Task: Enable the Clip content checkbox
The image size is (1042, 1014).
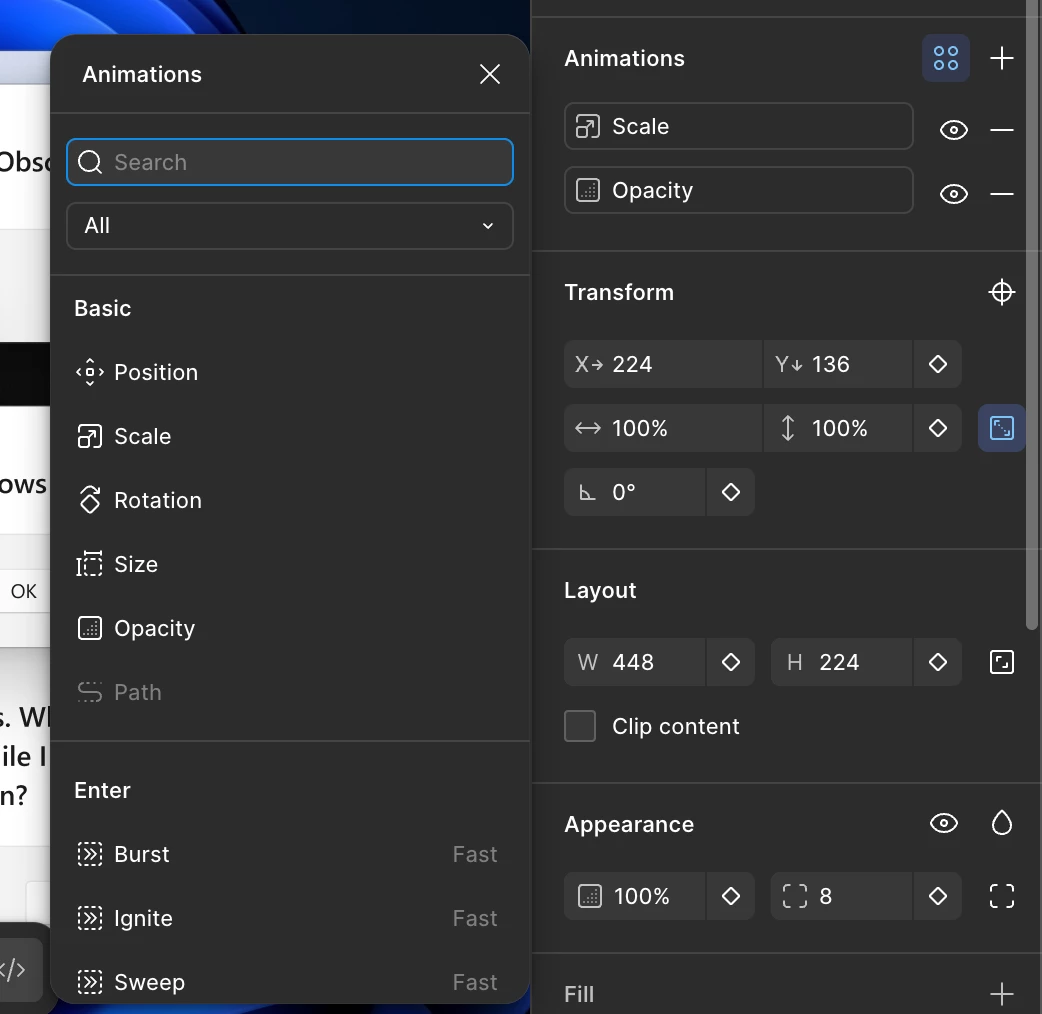Action: [580, 726]
